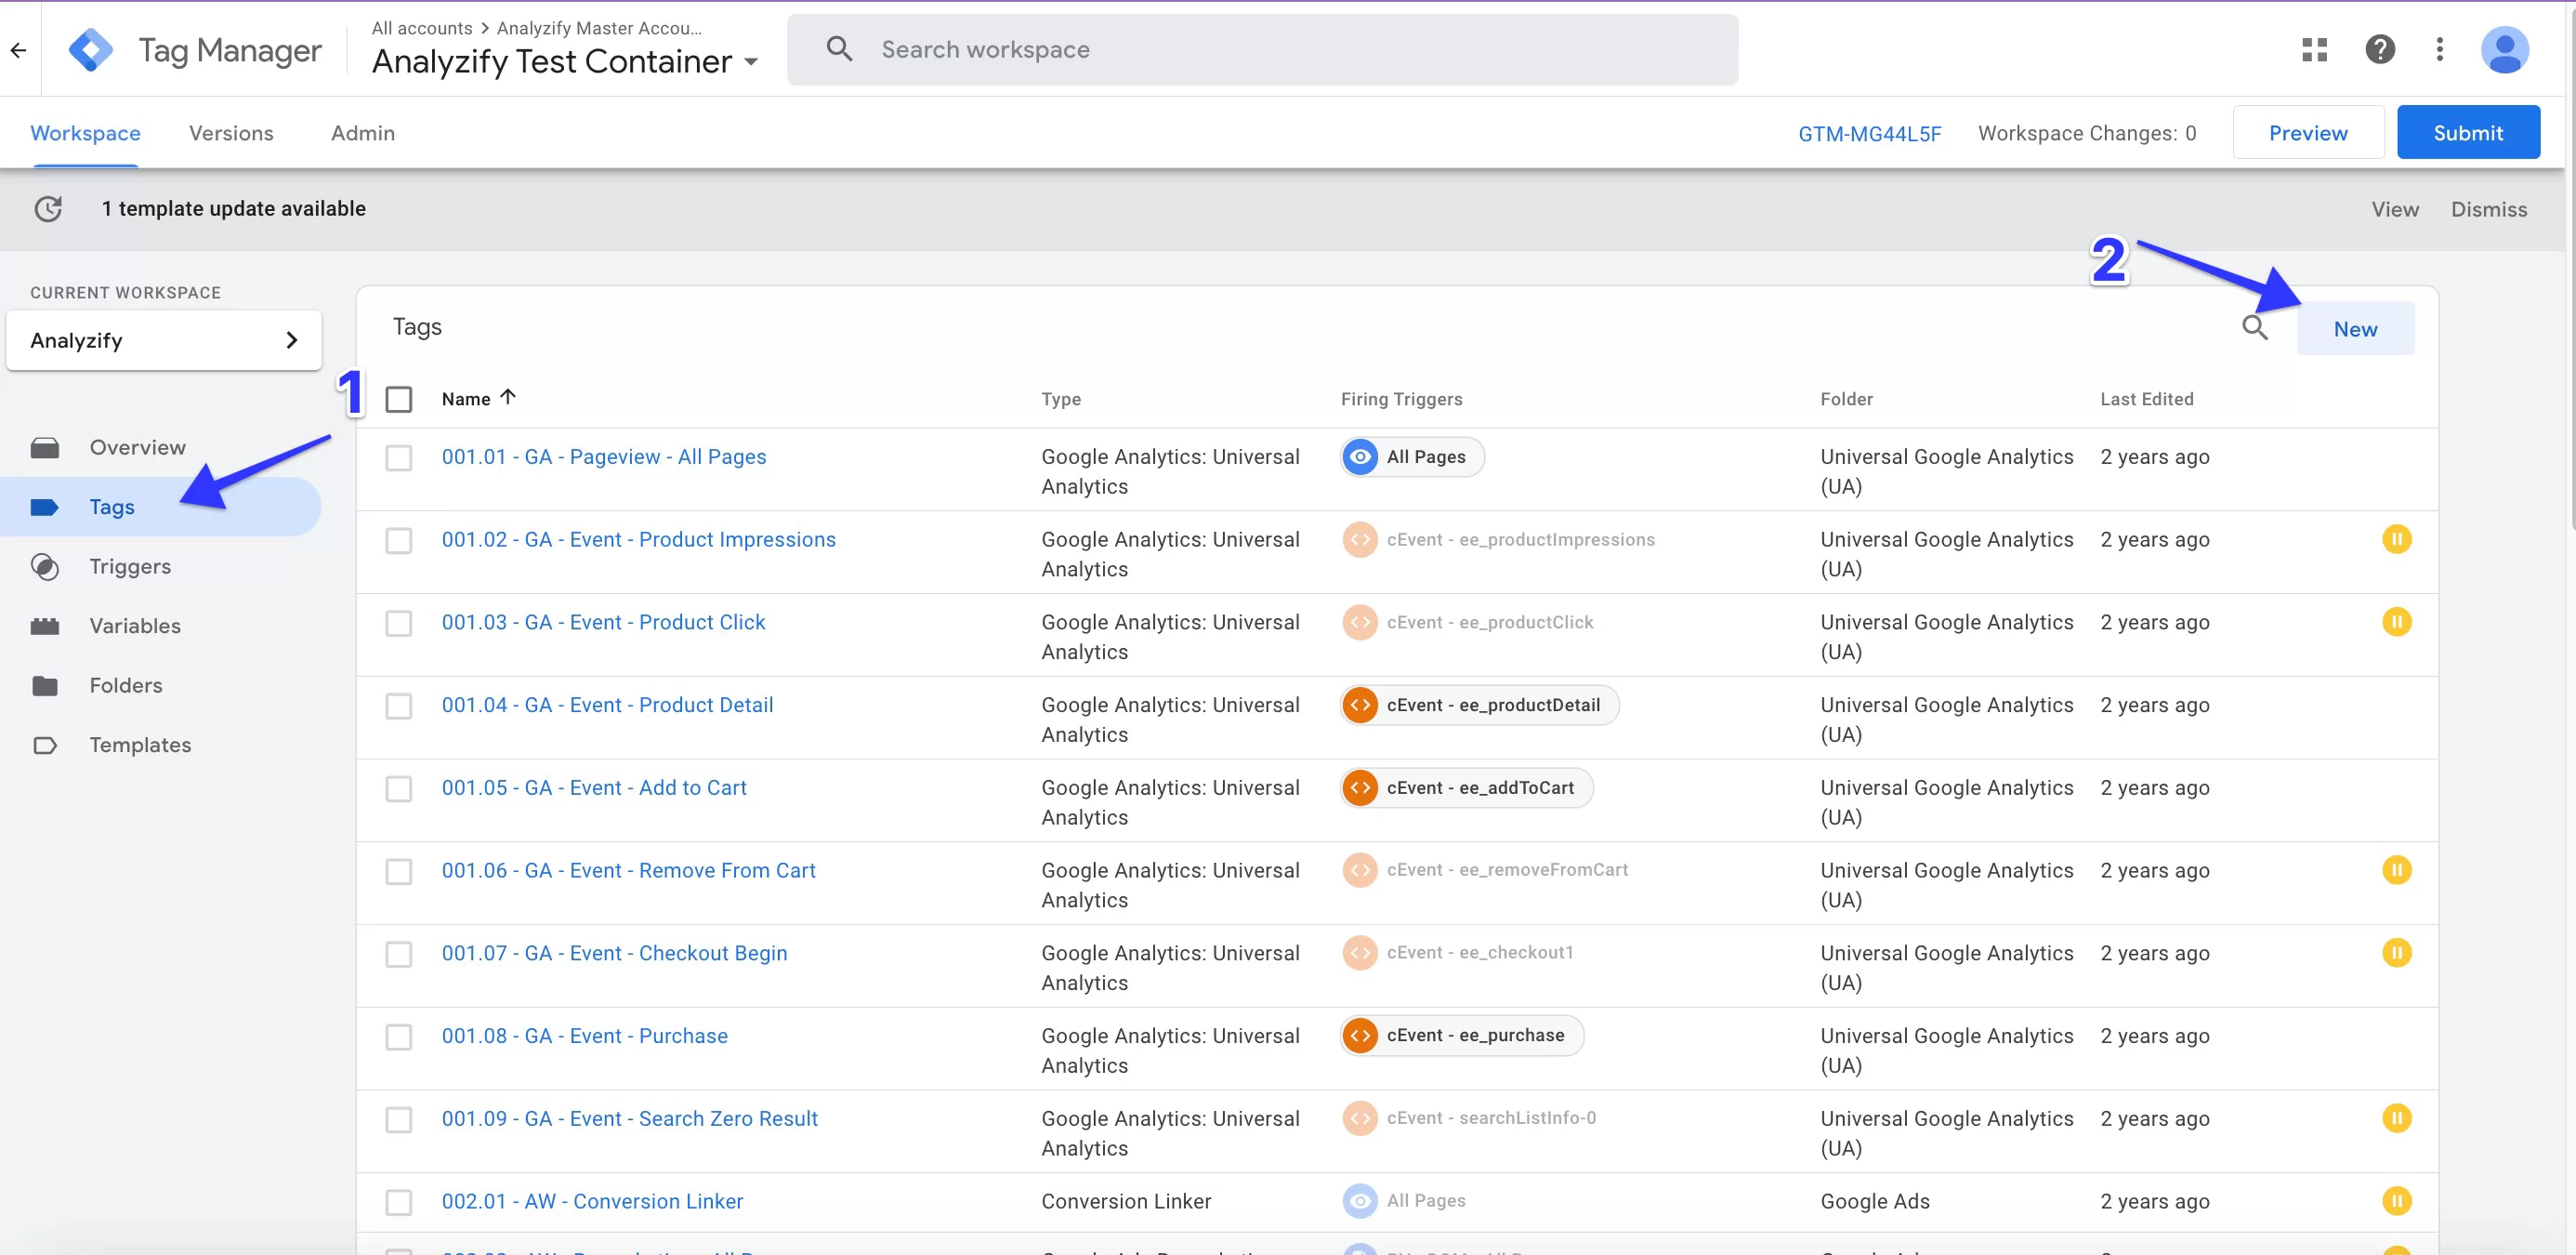Switch to the Admin tab
The width and height of the screenshot is (2576, 1255).
pos(363,134)
